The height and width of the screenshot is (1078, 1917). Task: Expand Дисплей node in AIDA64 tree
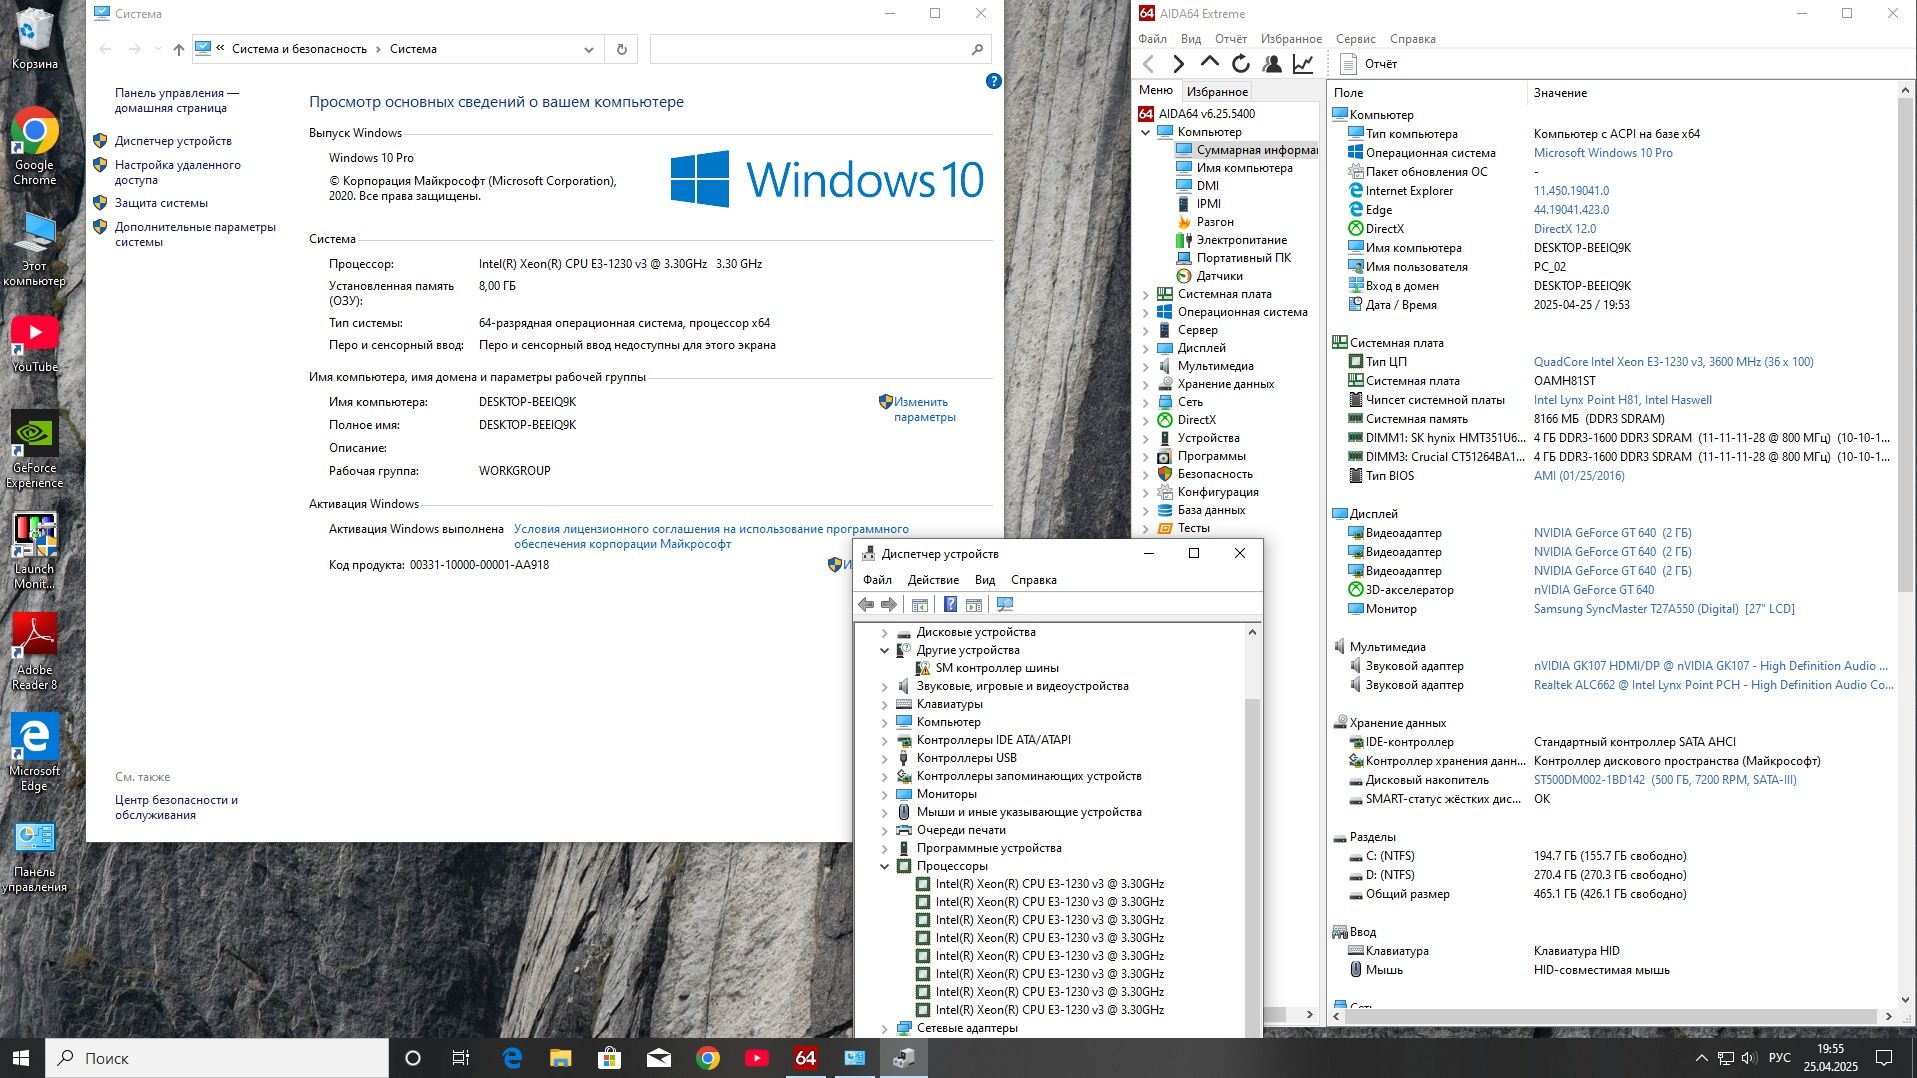(x=1146, y=348)
